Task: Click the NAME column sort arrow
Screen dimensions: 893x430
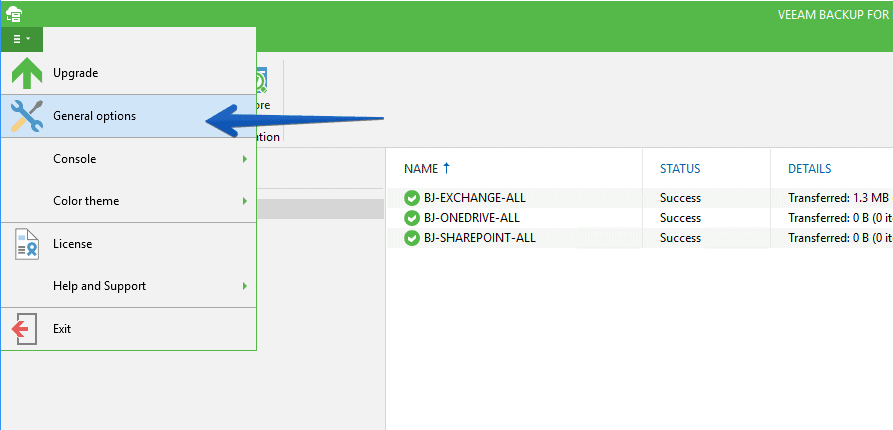Action: click(x=446, y=168)
